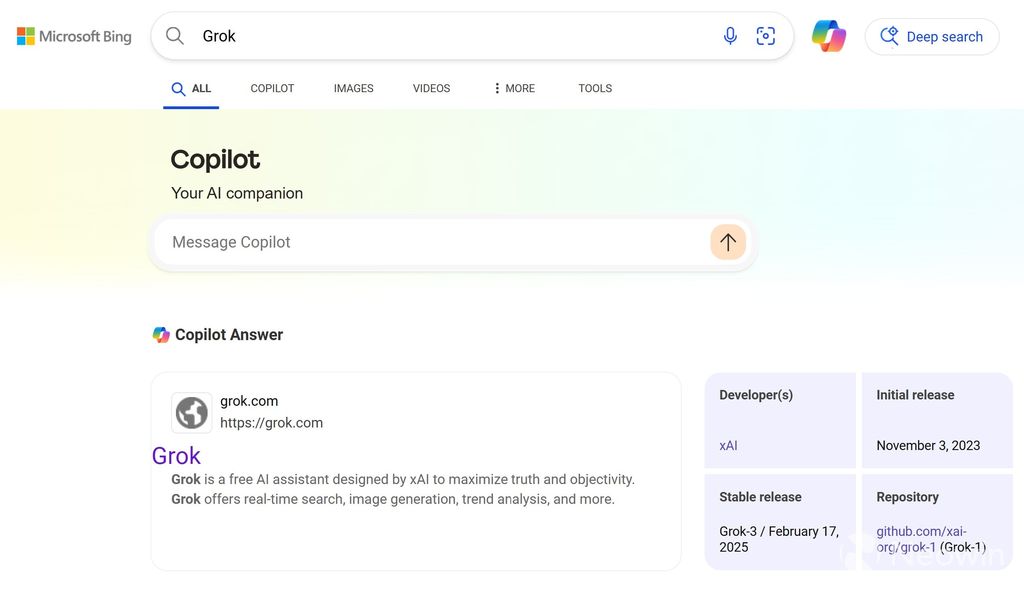
Task: Select the ALL results tab
Action: pos(191,88)
